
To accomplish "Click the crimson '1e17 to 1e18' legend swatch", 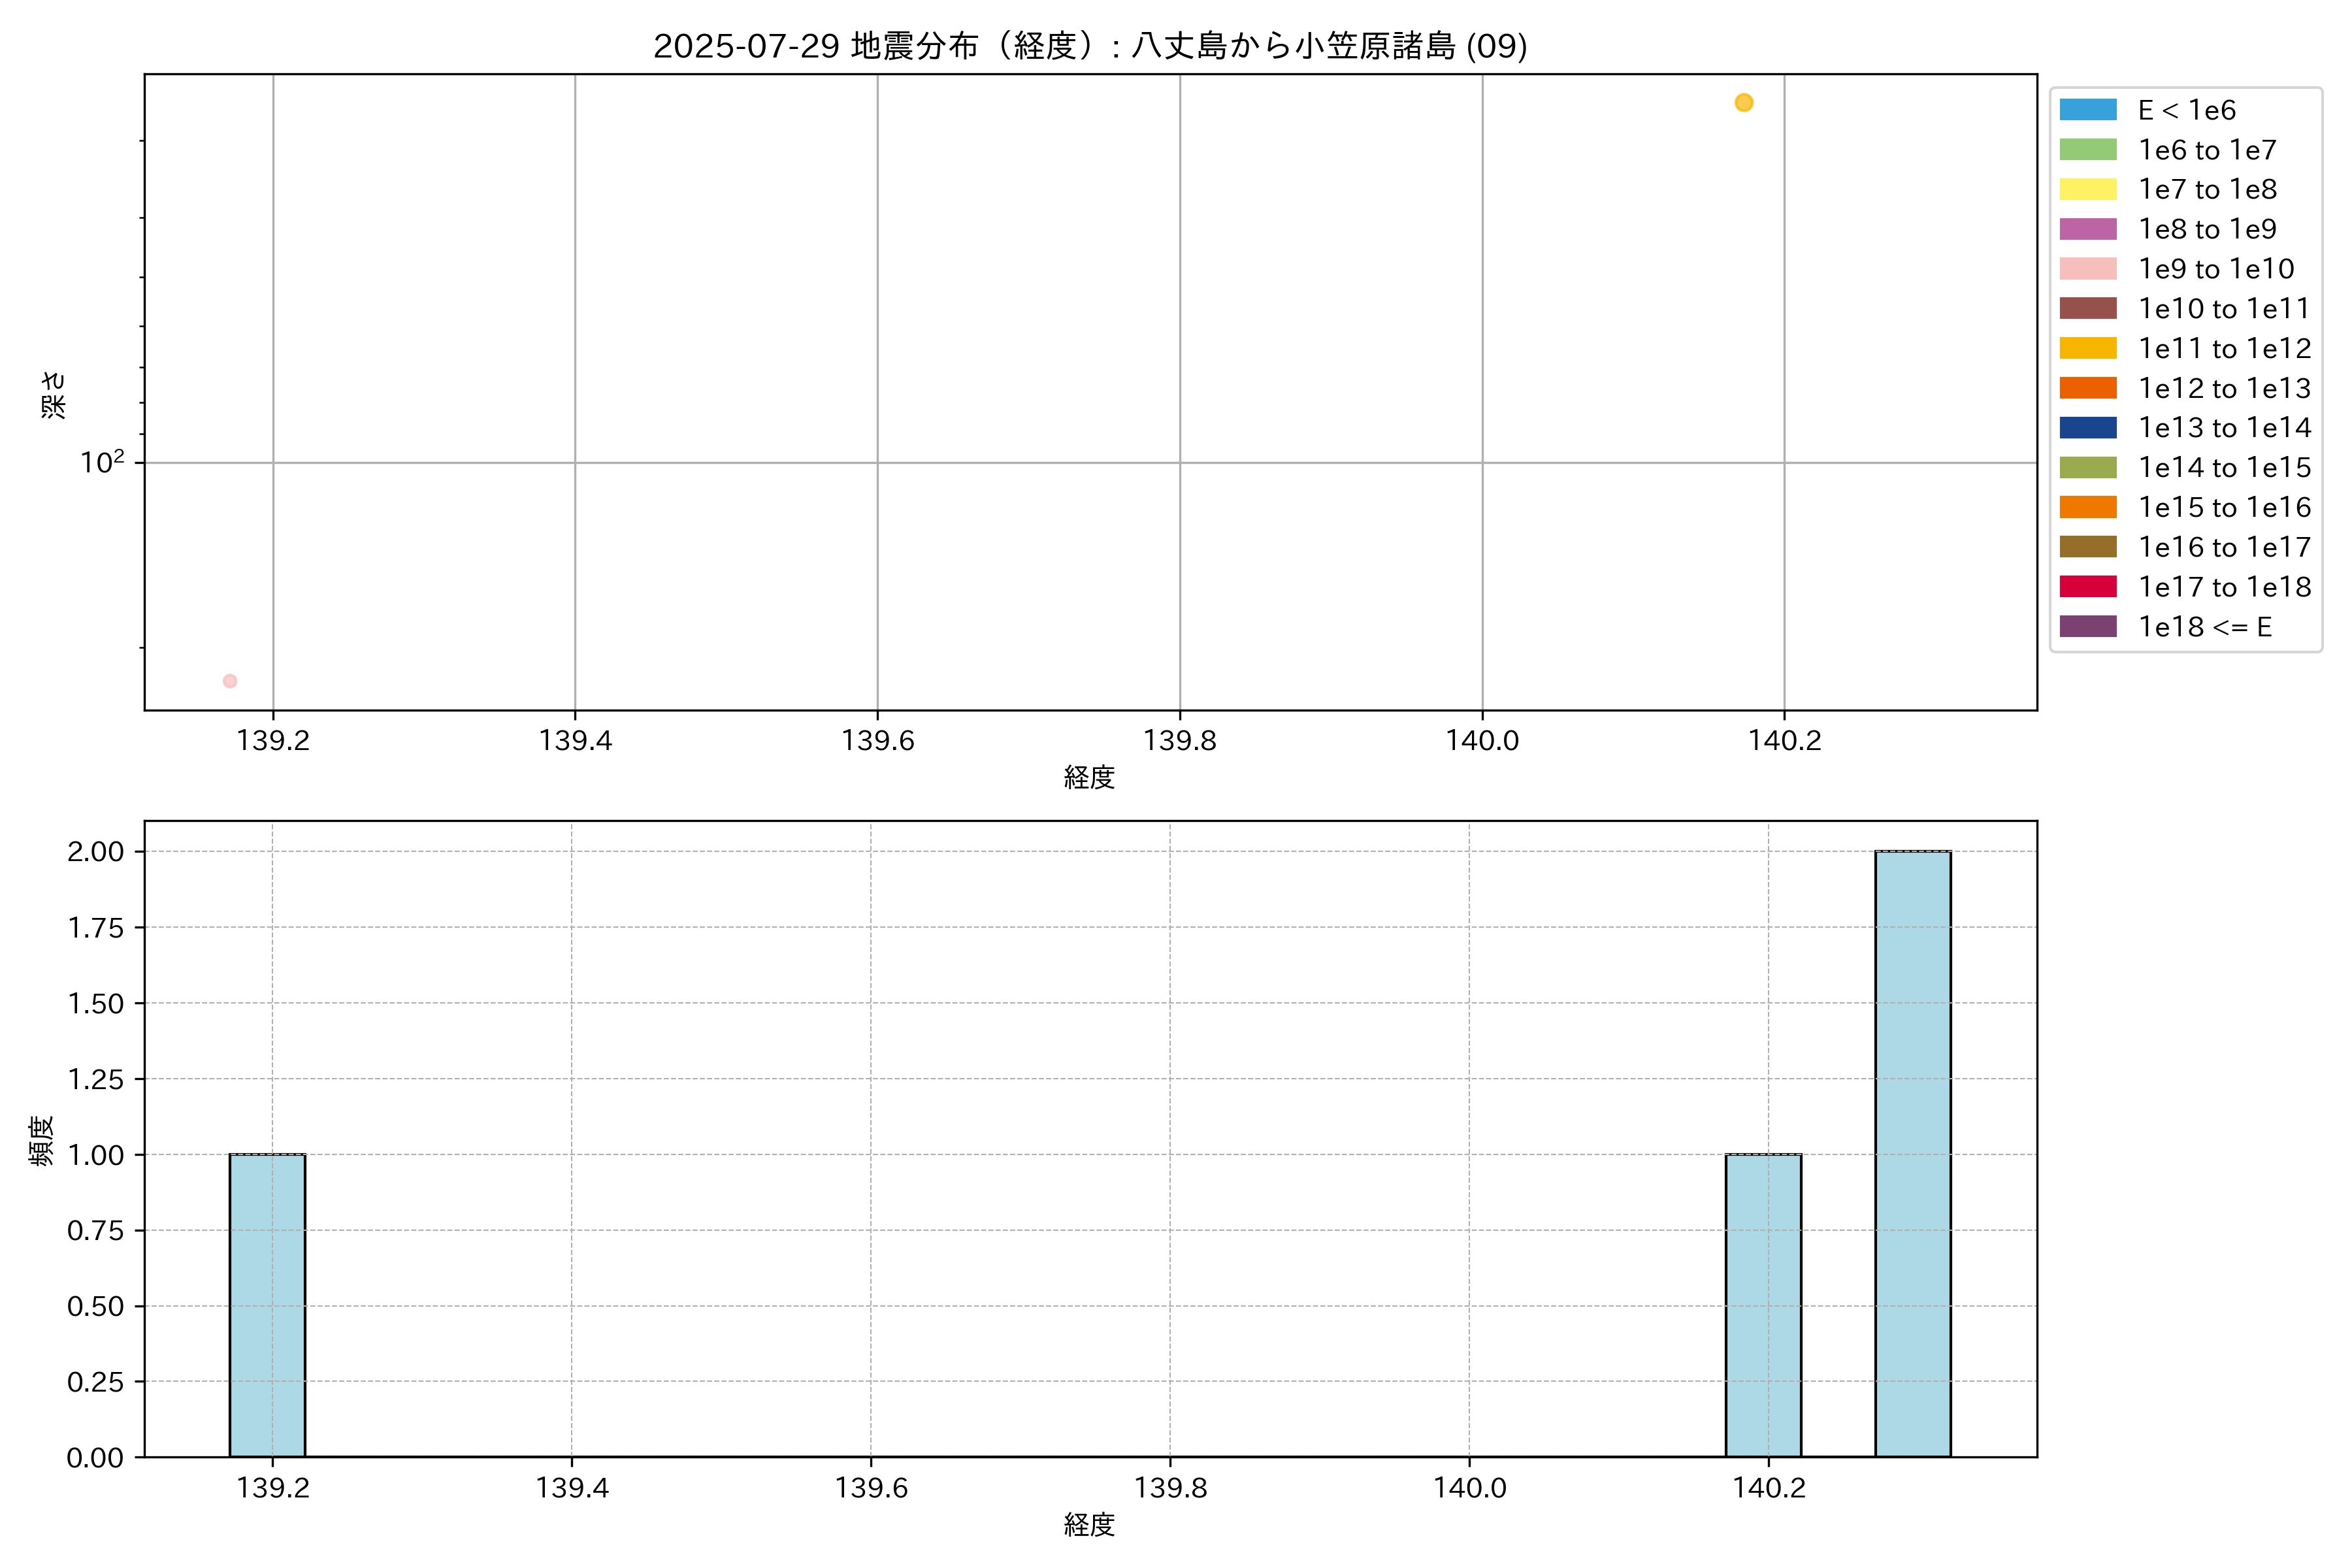I will click(x=2088, y=587).
